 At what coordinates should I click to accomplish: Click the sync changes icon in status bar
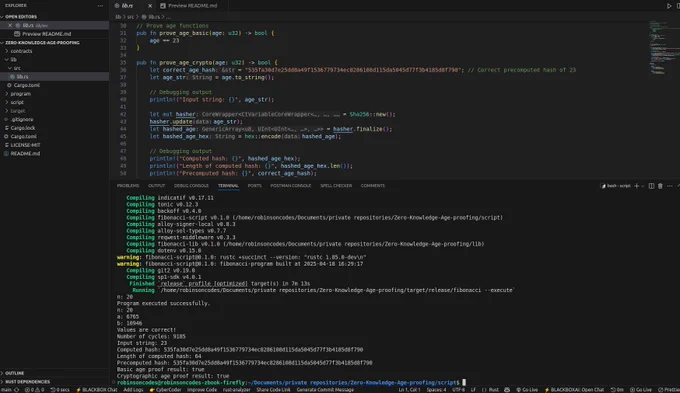[16, 390]
